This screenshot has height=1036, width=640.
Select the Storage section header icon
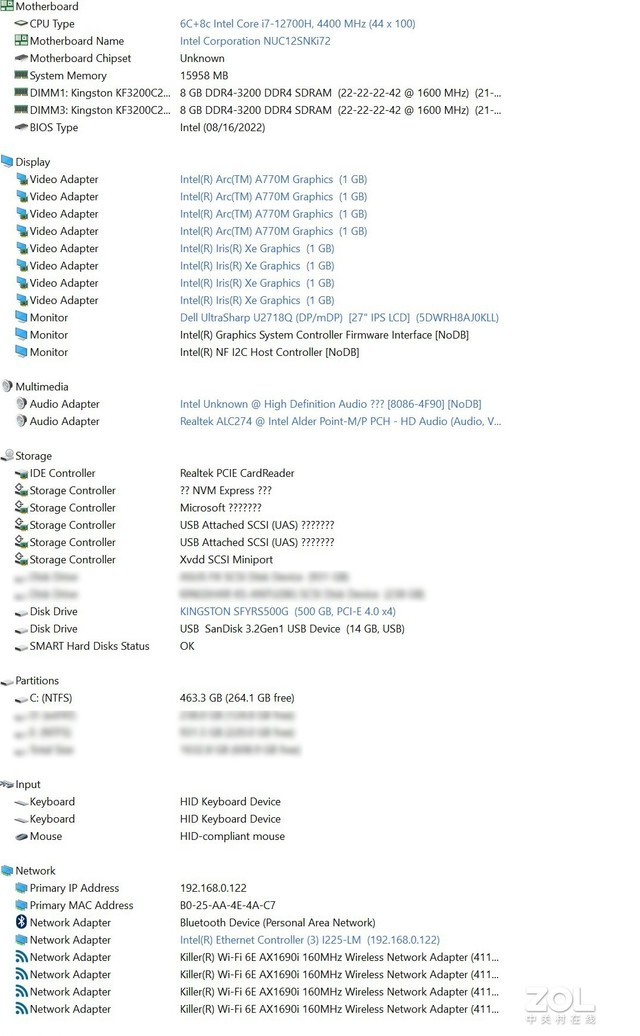(x=7, y=456)
